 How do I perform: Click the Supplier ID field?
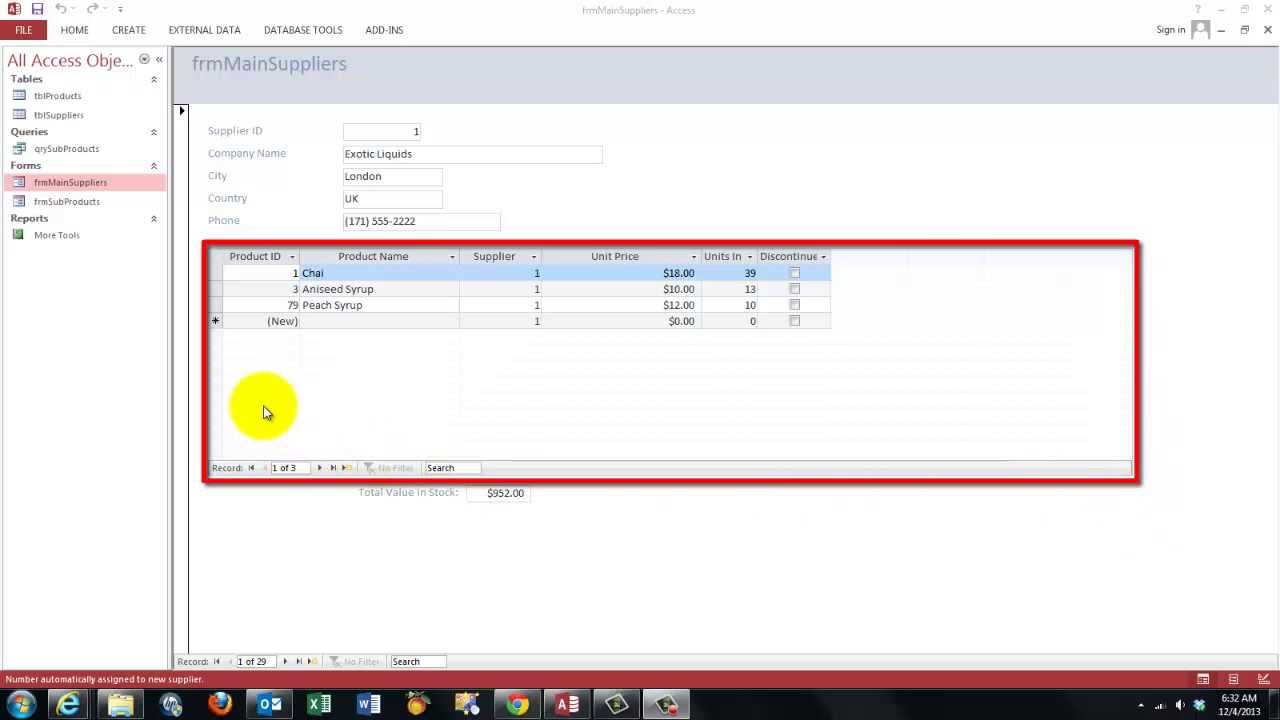point(382,131)
